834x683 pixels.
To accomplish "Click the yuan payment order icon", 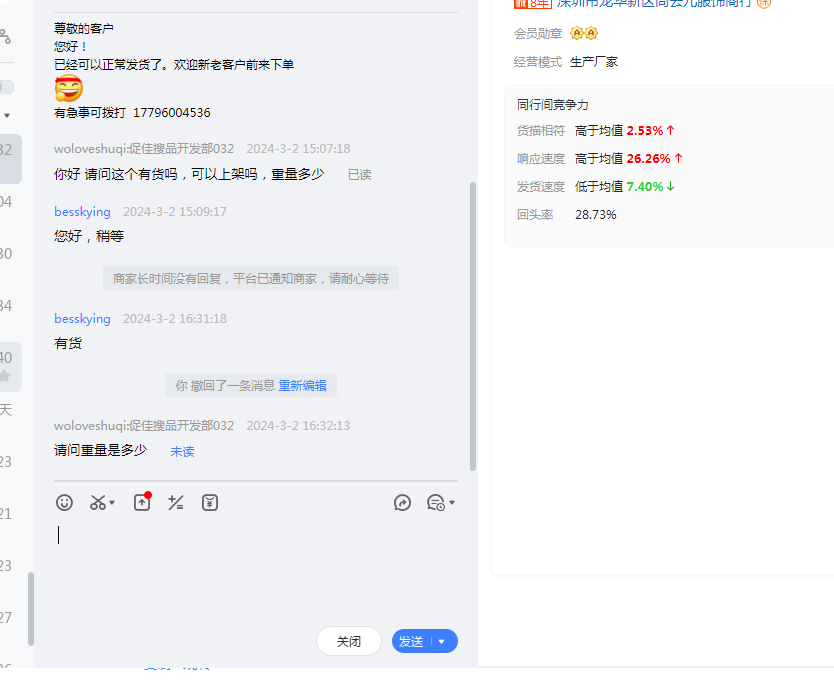I will tap(210, 503).
